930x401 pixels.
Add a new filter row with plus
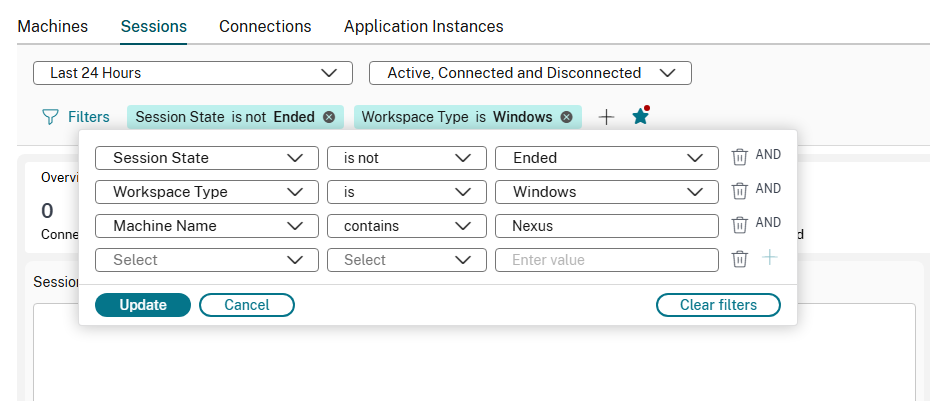769,258
